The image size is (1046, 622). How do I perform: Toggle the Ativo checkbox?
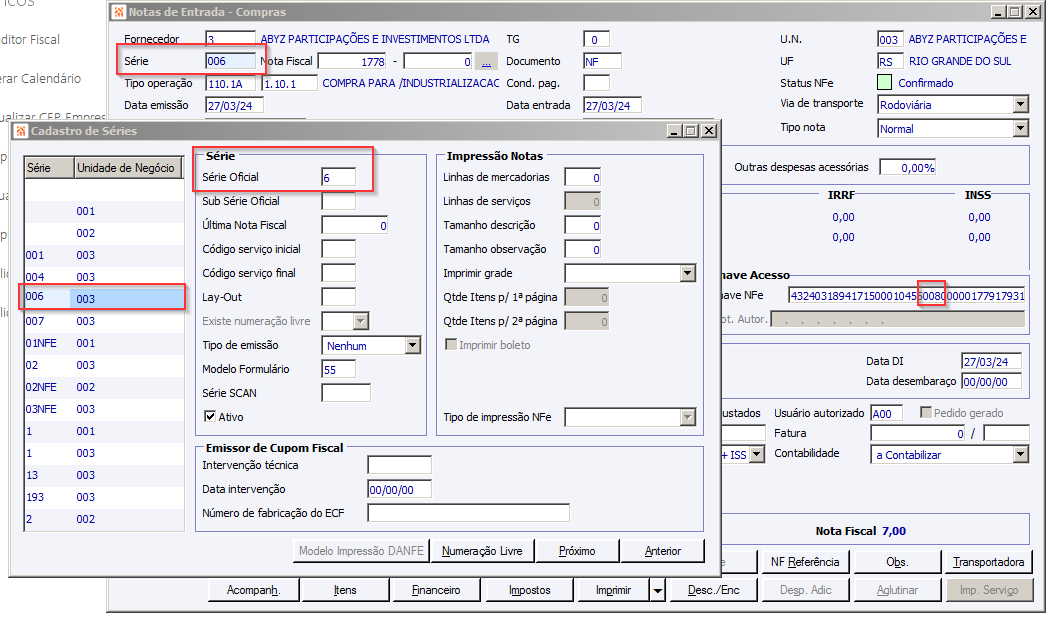(x=209, y=416)
